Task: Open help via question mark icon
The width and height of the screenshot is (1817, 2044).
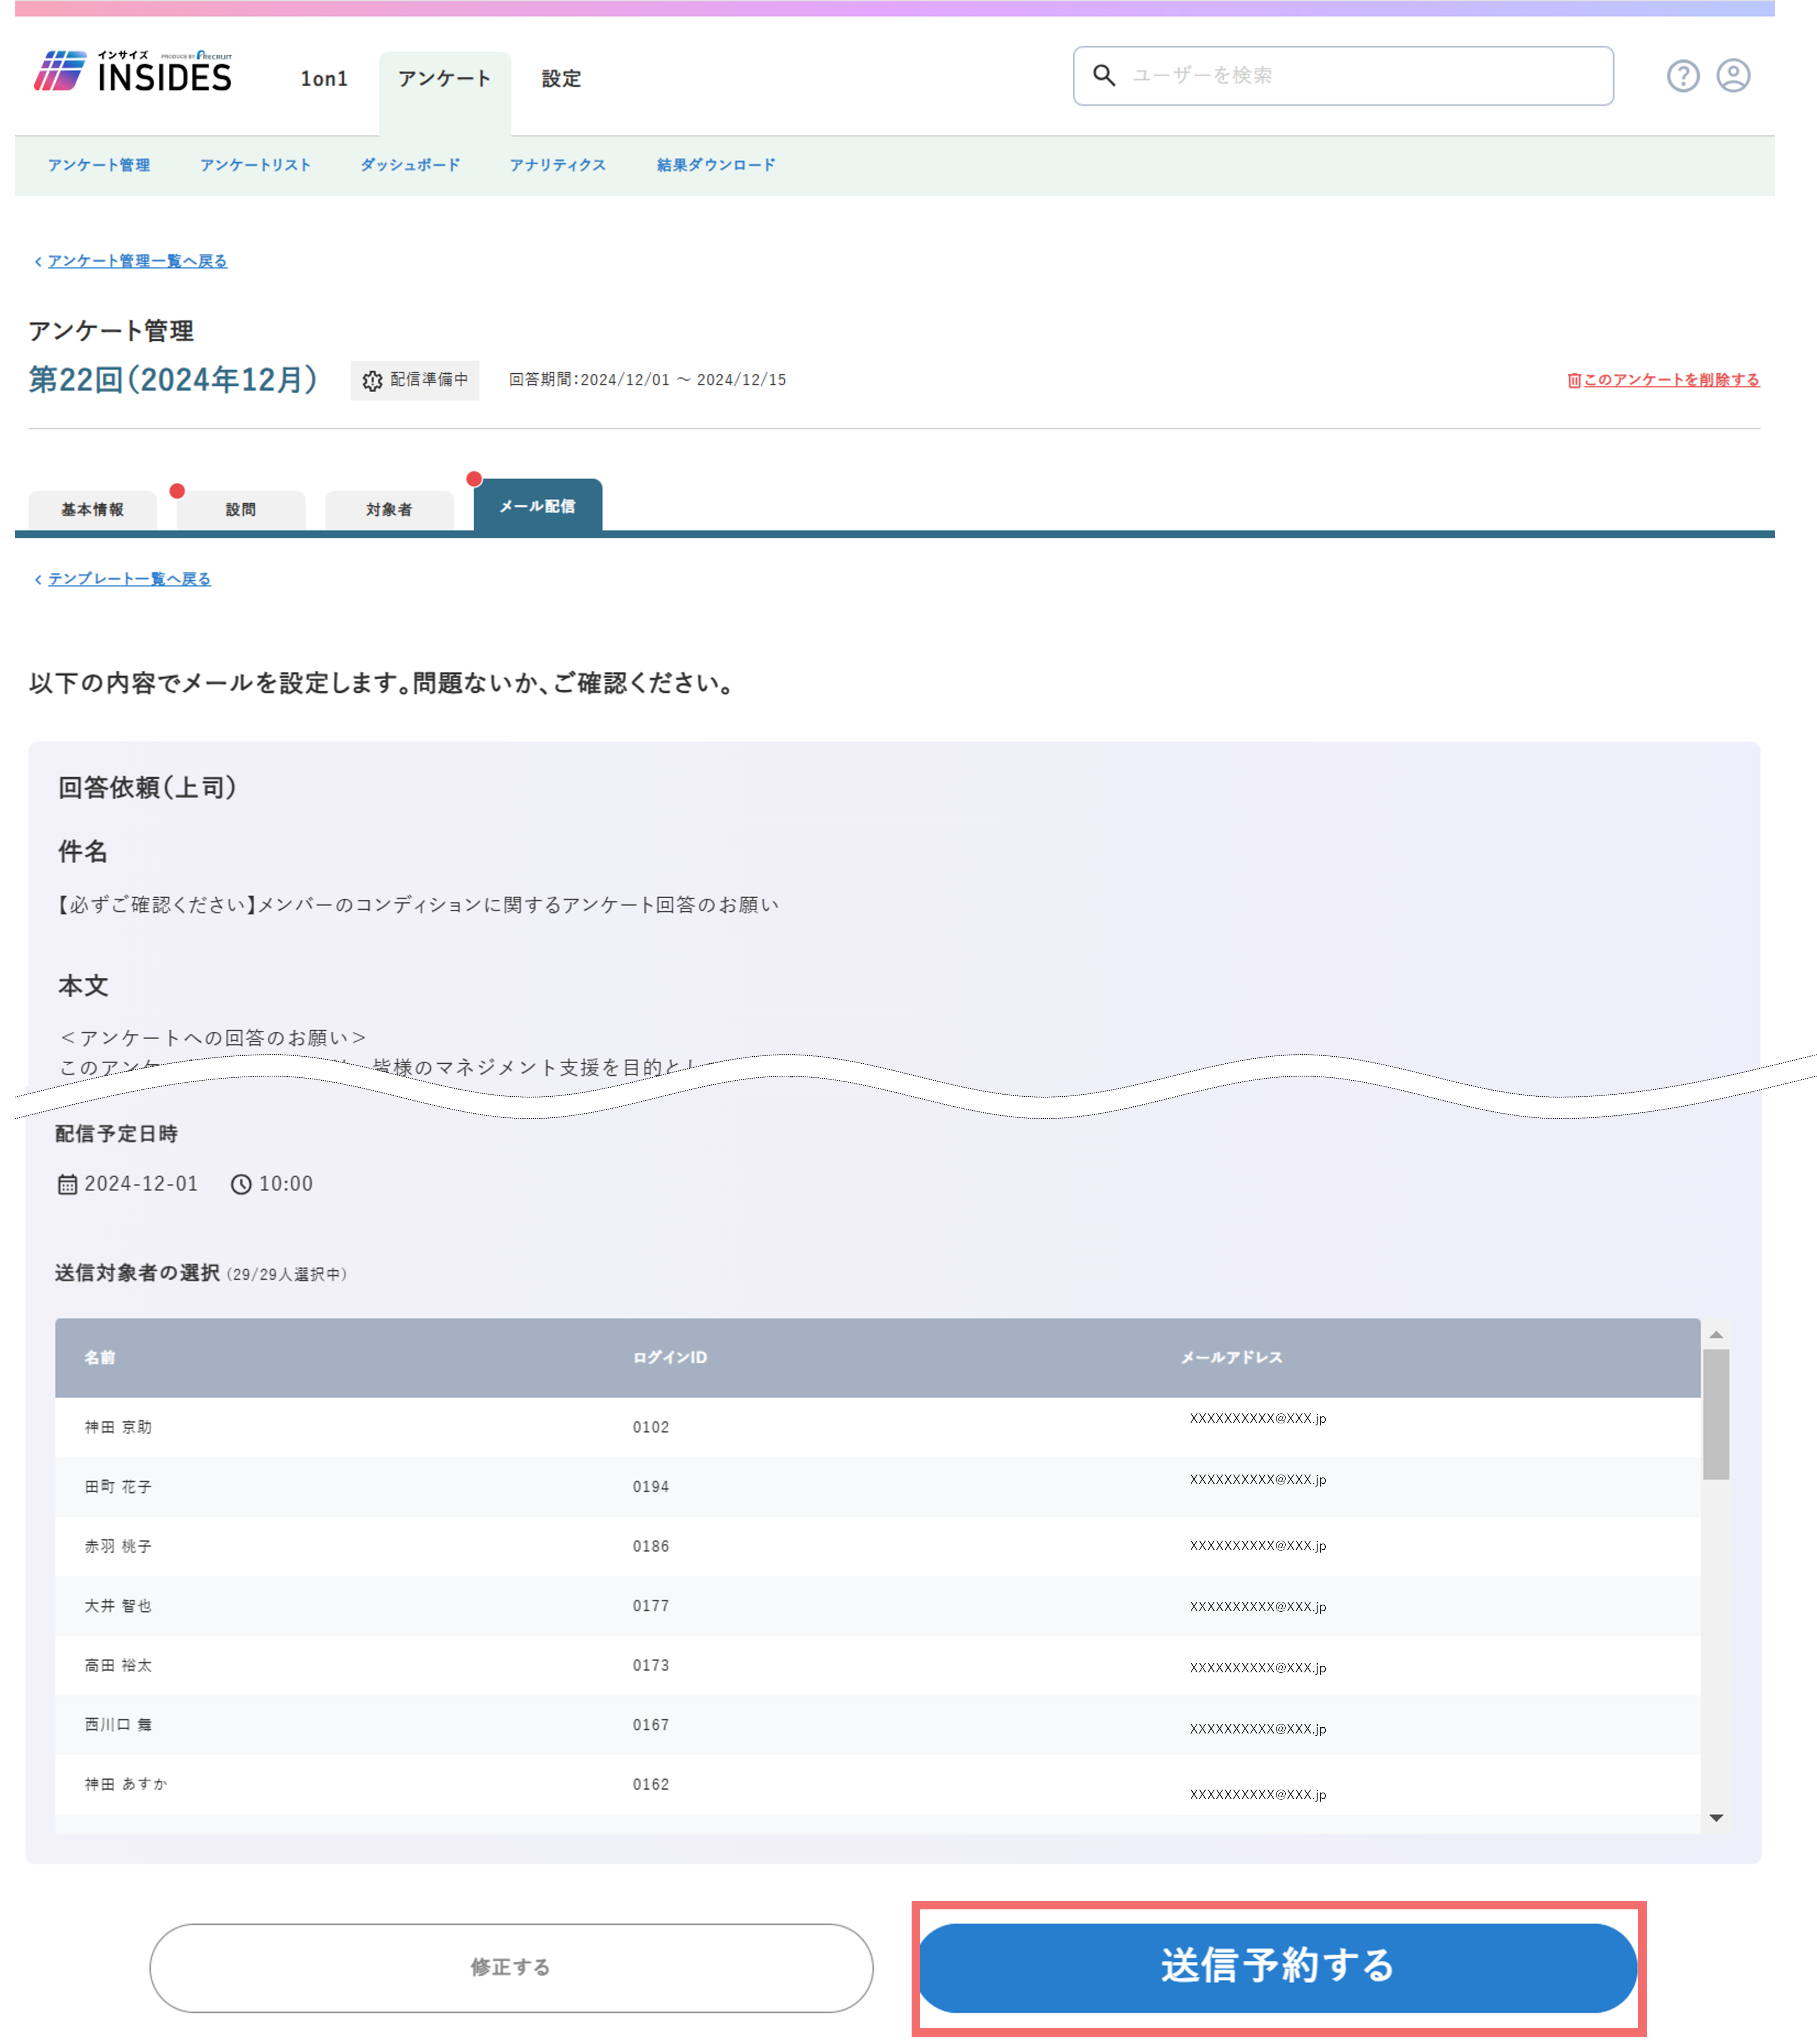Action: point(1683,76)
